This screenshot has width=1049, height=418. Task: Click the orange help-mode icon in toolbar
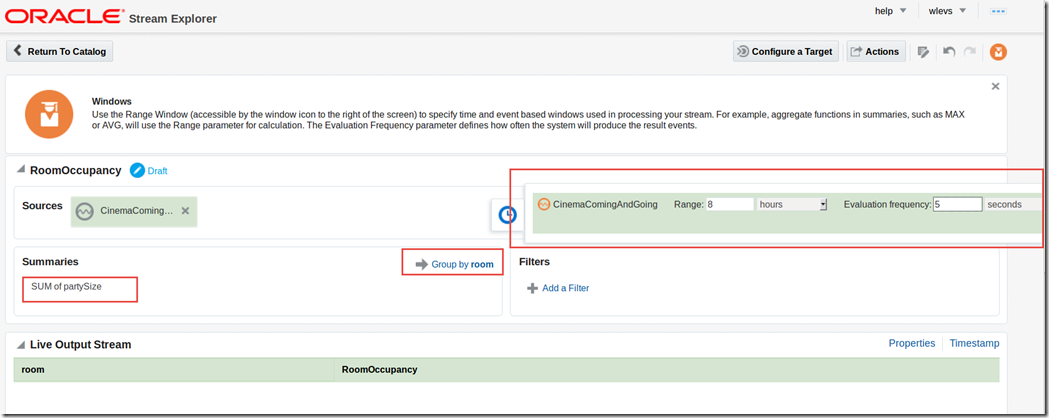pyautogui.click(x=998, y=52)
